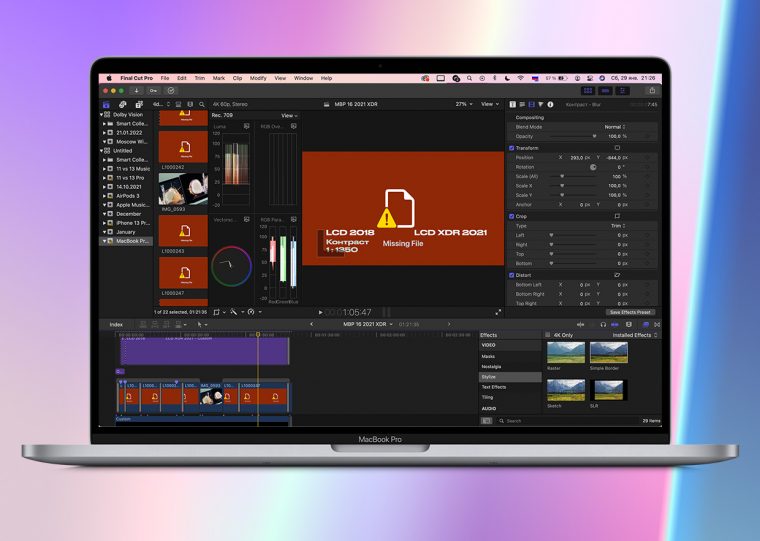Image resolution: width=760 pixels, height=541 pixels.
Task: Select the Stylize effects category
Action: coord(510,377)
